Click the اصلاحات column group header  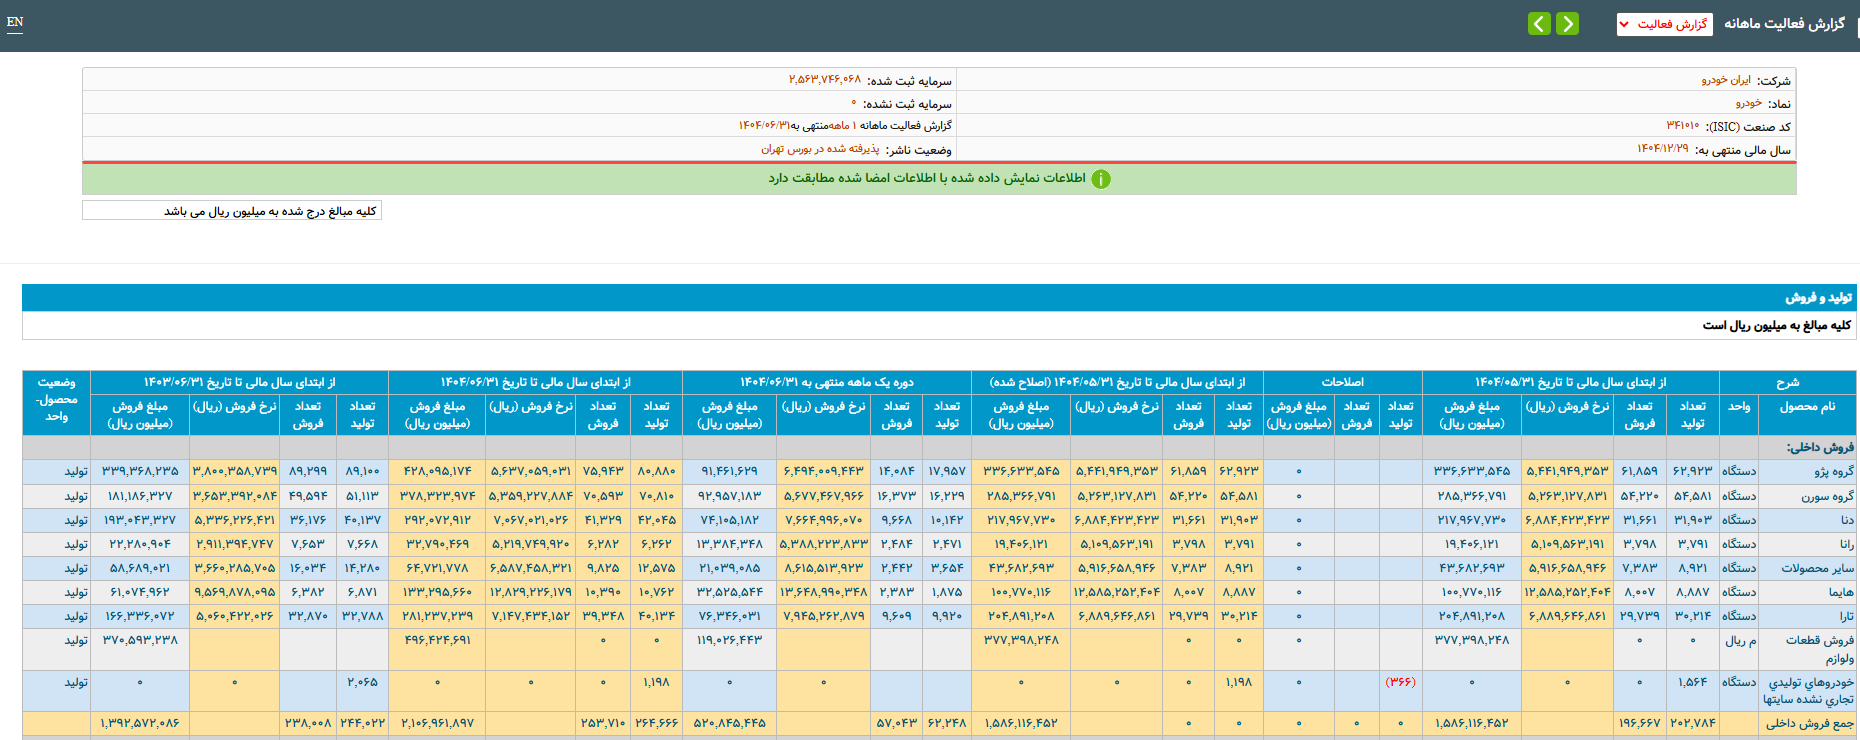click(1342, 382)
